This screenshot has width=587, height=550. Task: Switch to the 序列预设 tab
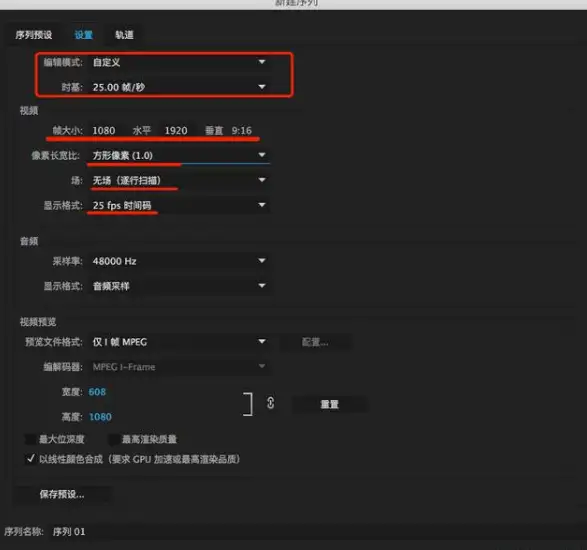coord(34,35)
